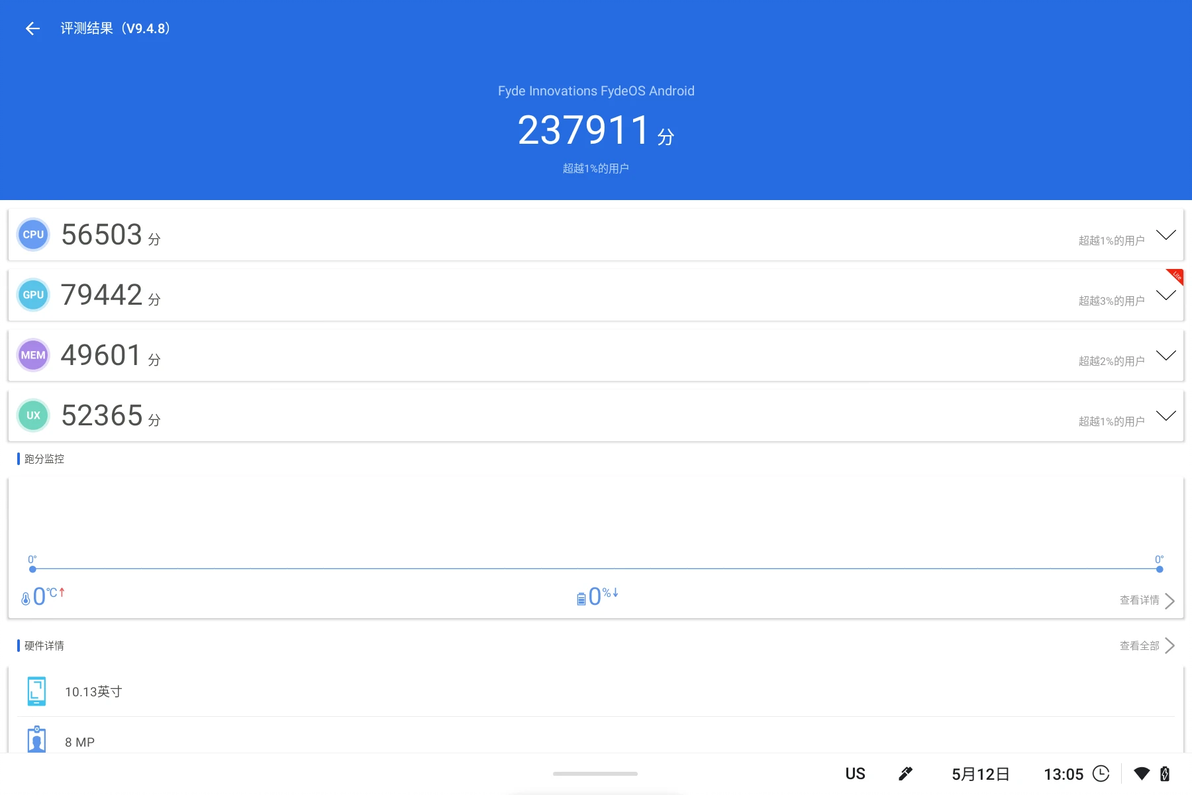Go back using the top-left arrow

[x=32, y=29]
